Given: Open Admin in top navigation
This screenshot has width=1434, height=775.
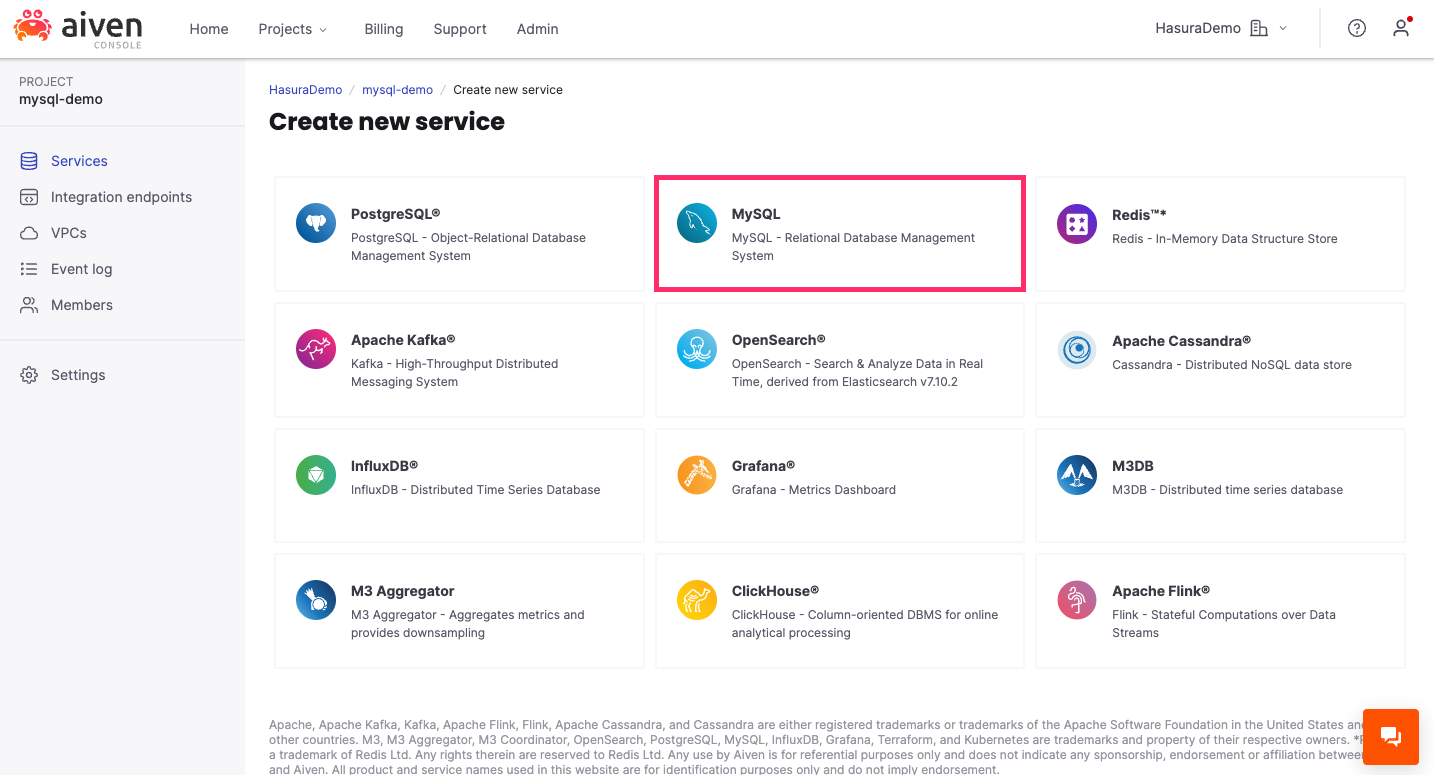Looking at the screenshot, I should pyautogui.click(x=538, y=29).
